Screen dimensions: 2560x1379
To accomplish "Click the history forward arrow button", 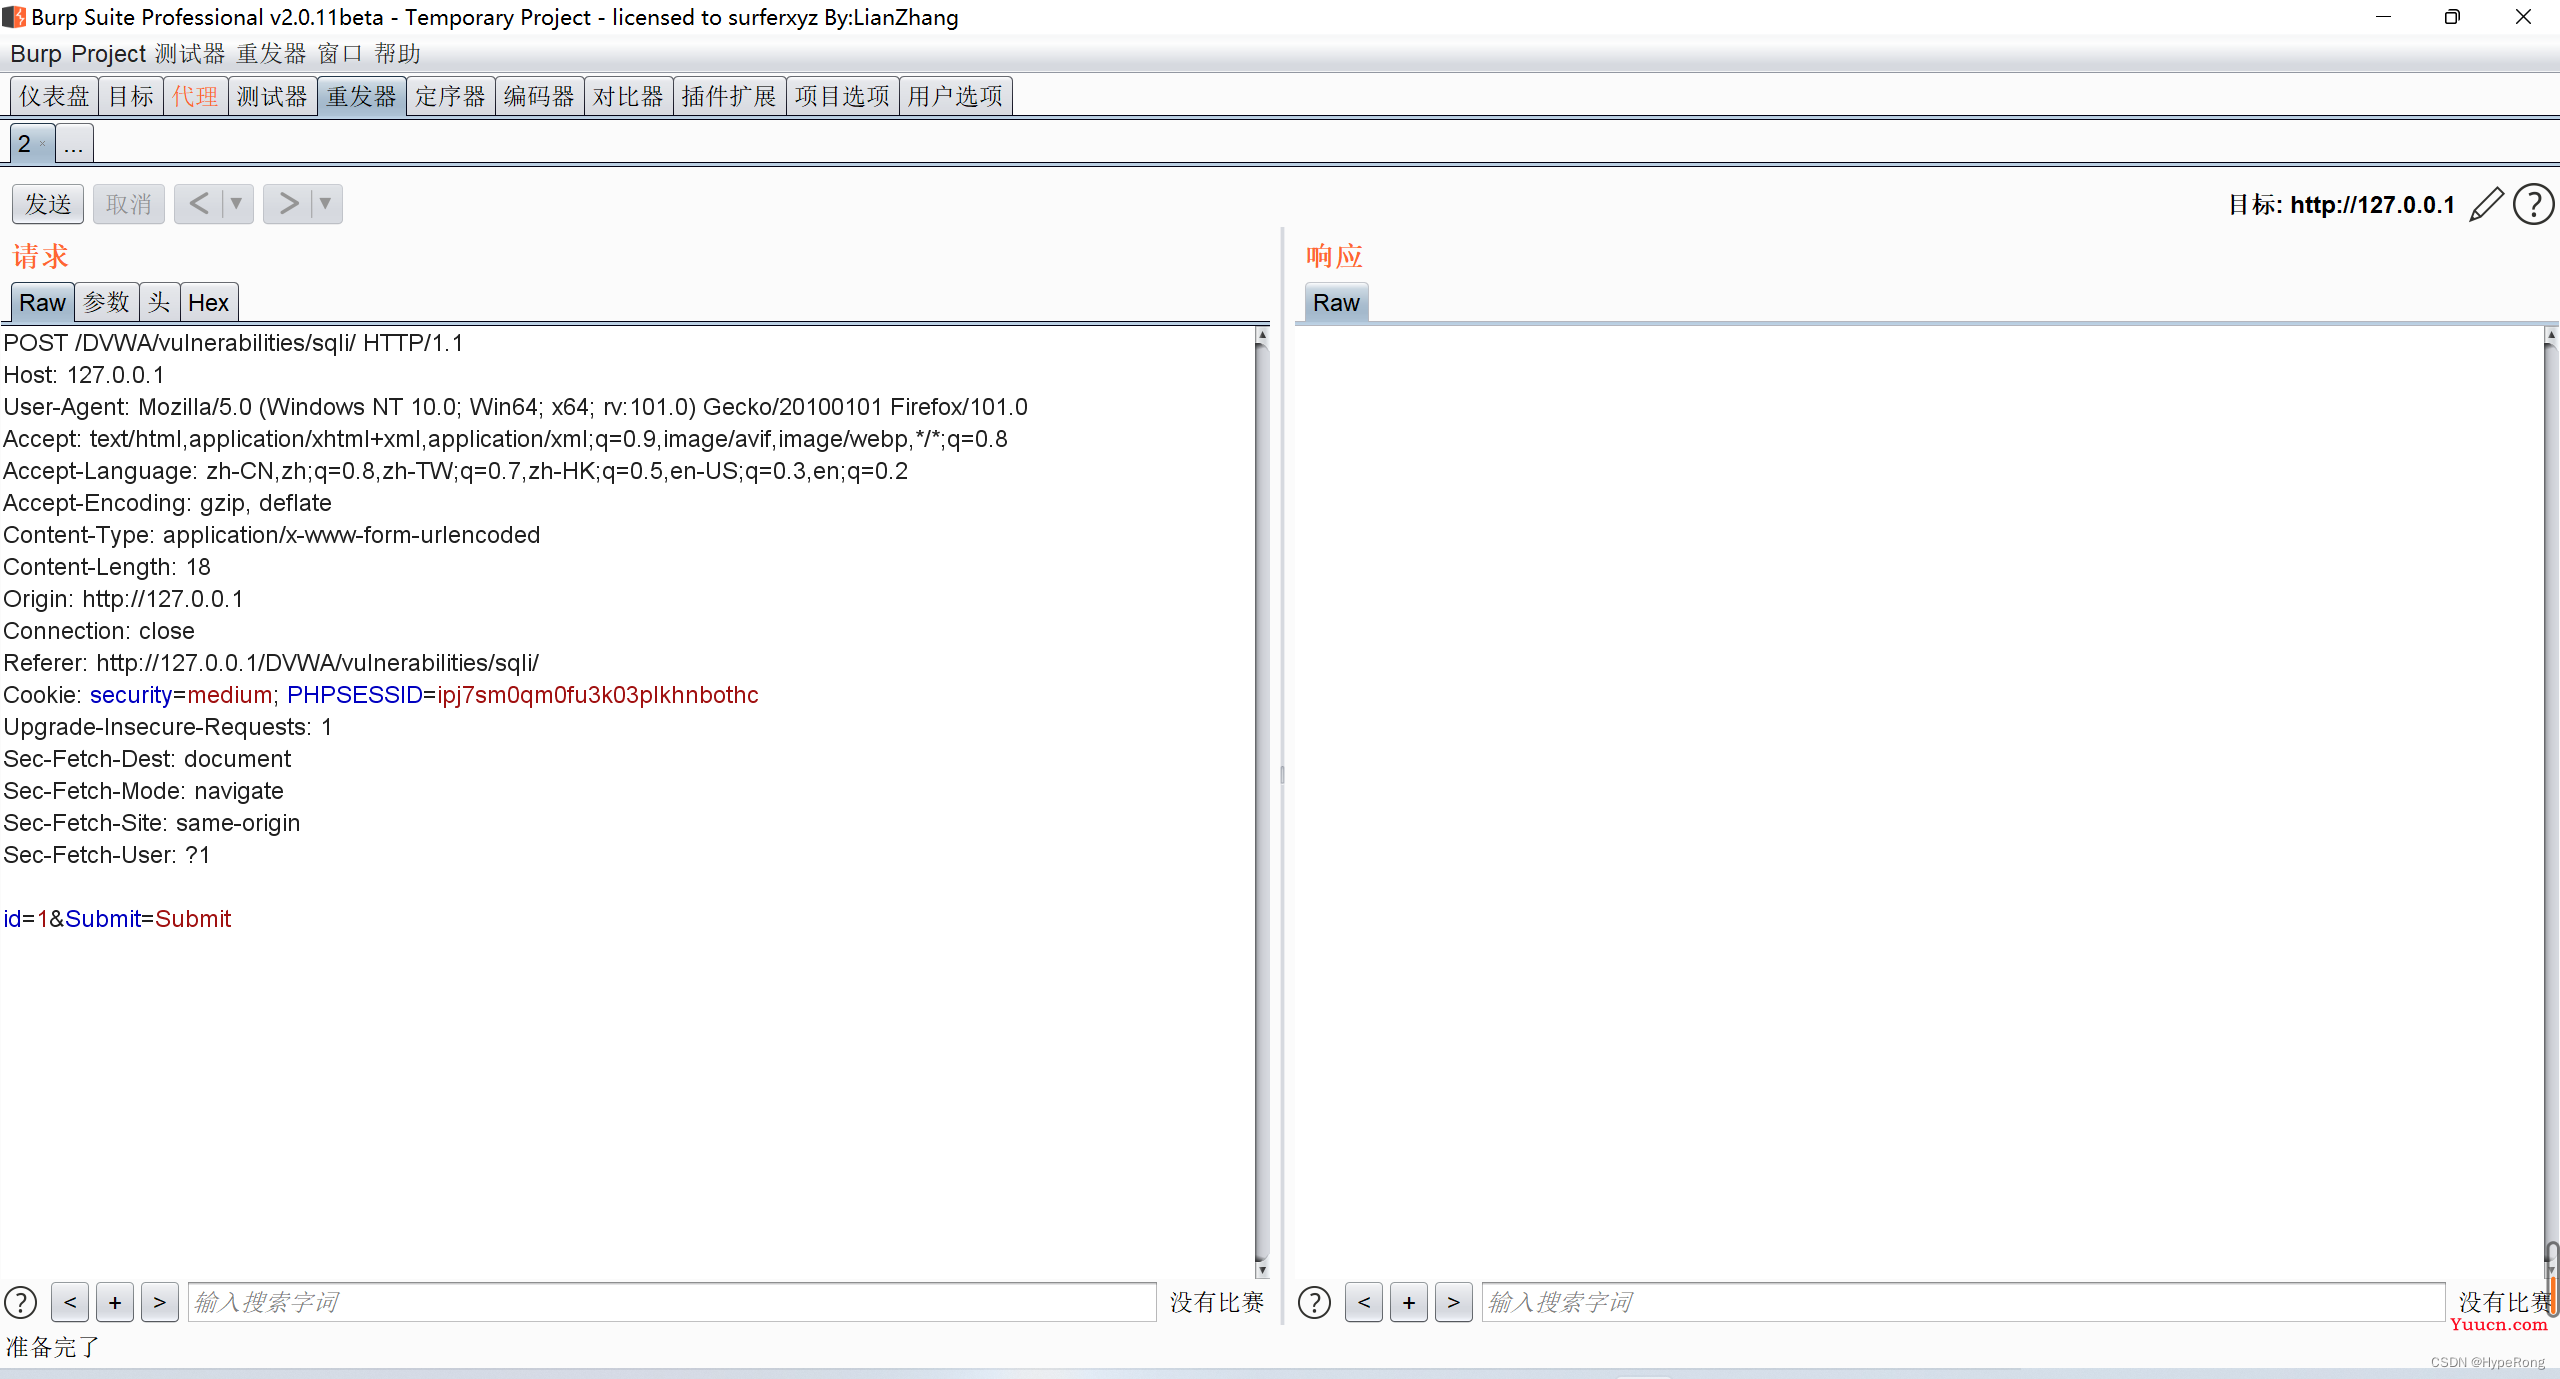I will [x=288, y=204].
